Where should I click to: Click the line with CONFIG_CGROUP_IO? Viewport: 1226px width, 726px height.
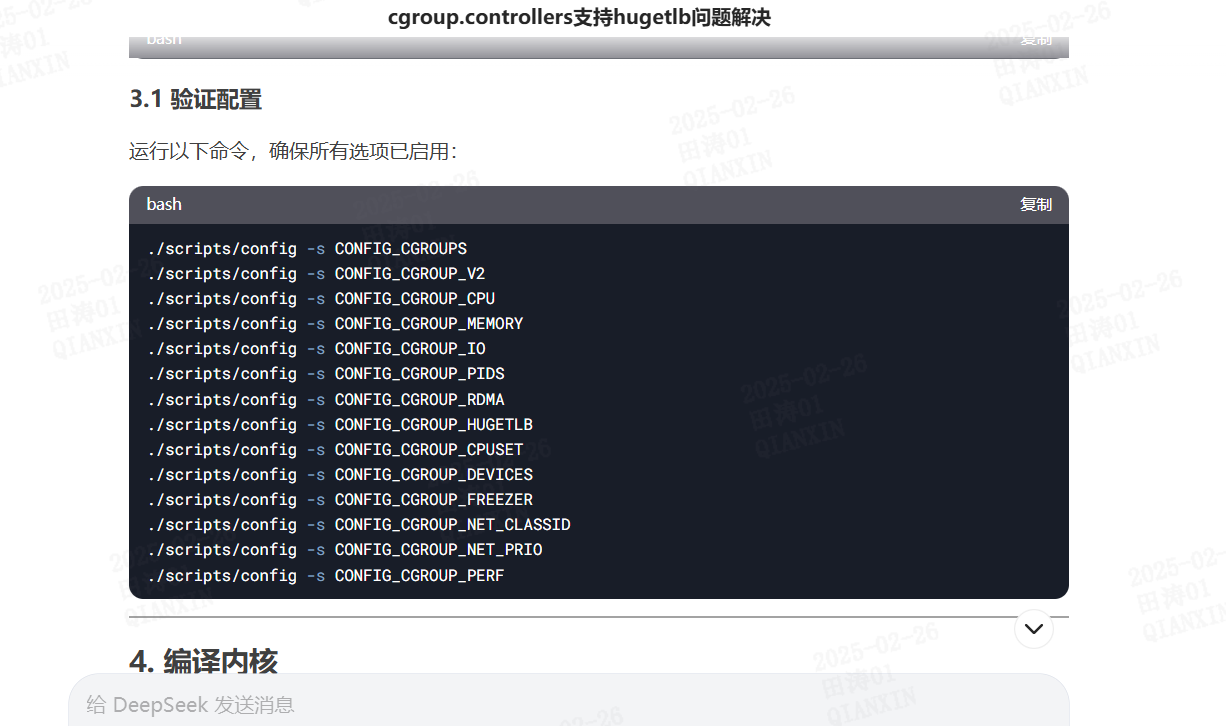[x=316, y=348]
